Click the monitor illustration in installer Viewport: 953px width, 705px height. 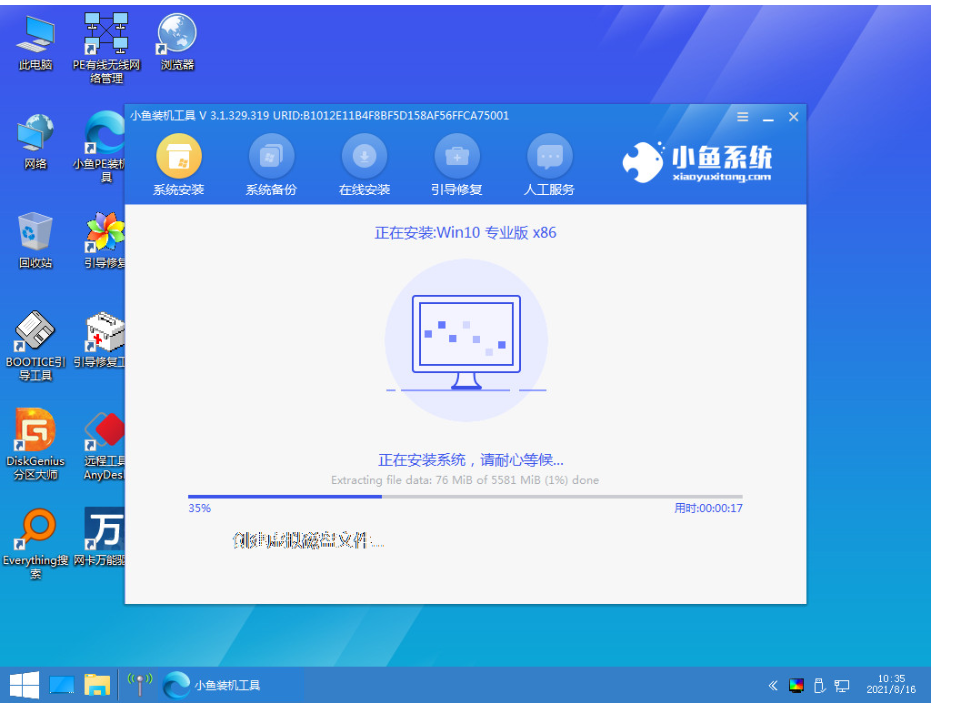coord(466,341)
